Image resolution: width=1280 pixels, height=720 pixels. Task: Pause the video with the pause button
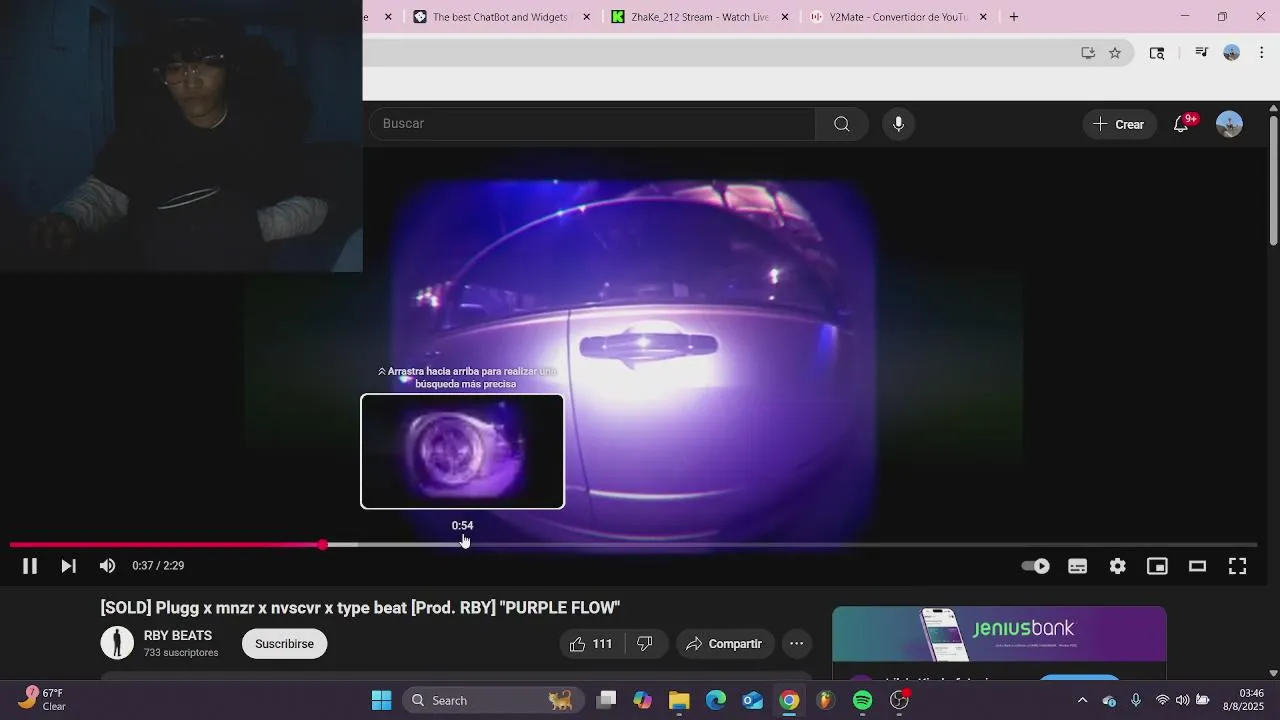click(30, 566)
